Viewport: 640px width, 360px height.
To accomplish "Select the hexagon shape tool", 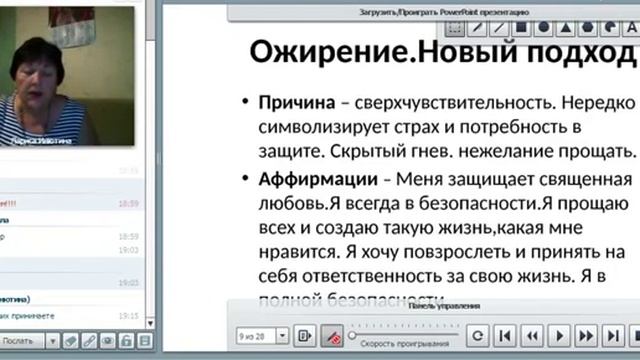I will [588, 28].
